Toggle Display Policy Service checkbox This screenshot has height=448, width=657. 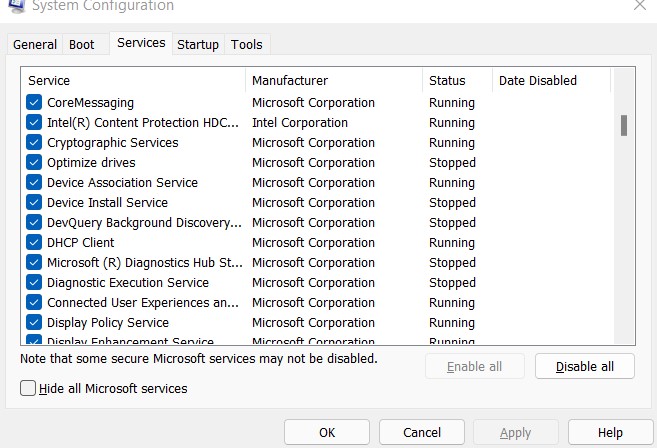pyautogui.click(x=35, y=323)
